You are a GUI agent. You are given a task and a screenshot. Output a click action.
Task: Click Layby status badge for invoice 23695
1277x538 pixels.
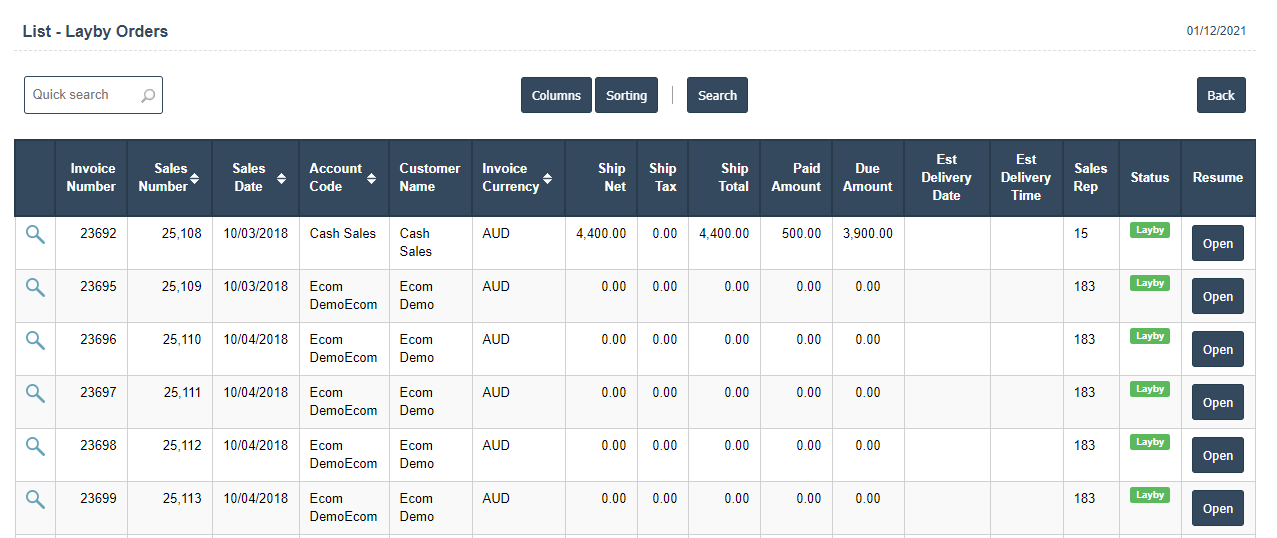[1149, 283]
